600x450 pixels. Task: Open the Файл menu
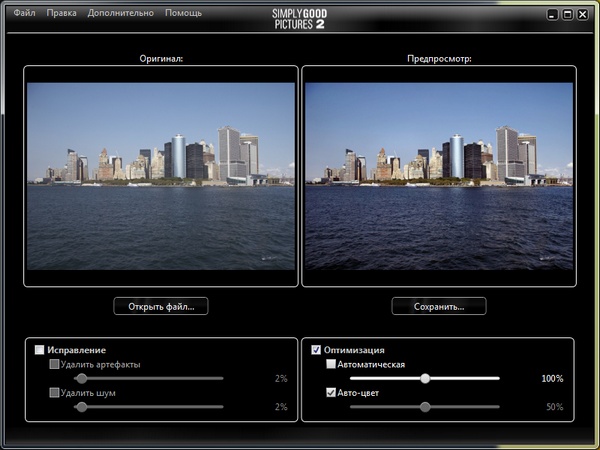pyautogui.click(x=24, y=13)
